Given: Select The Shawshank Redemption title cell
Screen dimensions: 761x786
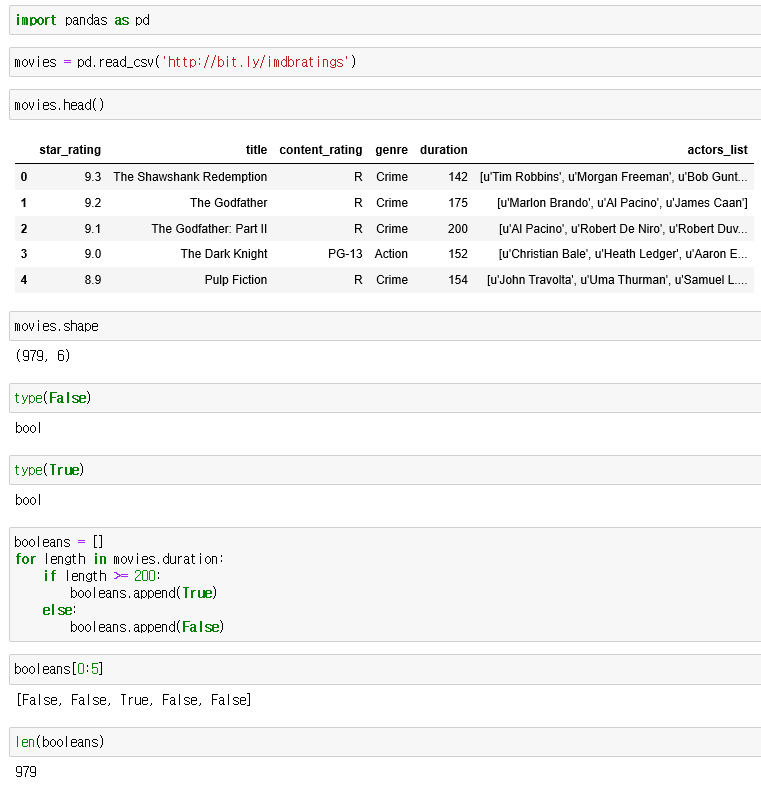Looking at the screenshot, I should pyautogui.click(x=190, y=177).
